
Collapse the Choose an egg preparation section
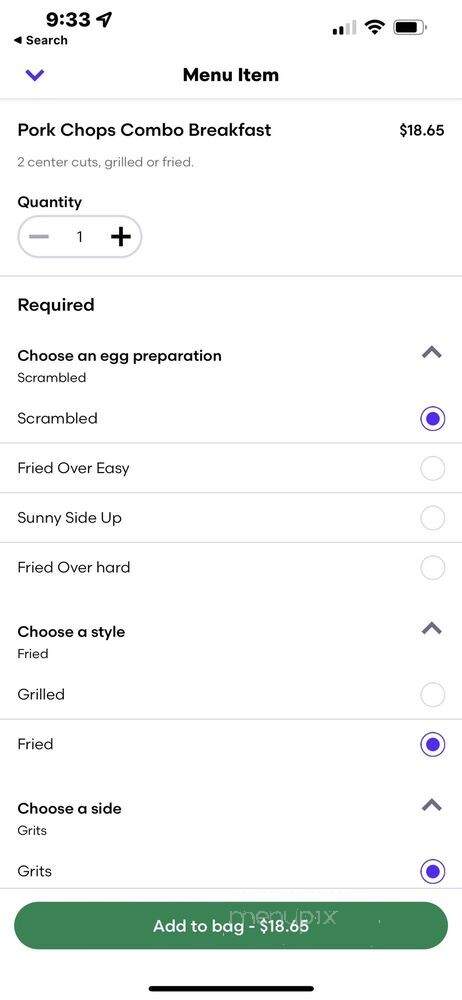tap(432, 352)
